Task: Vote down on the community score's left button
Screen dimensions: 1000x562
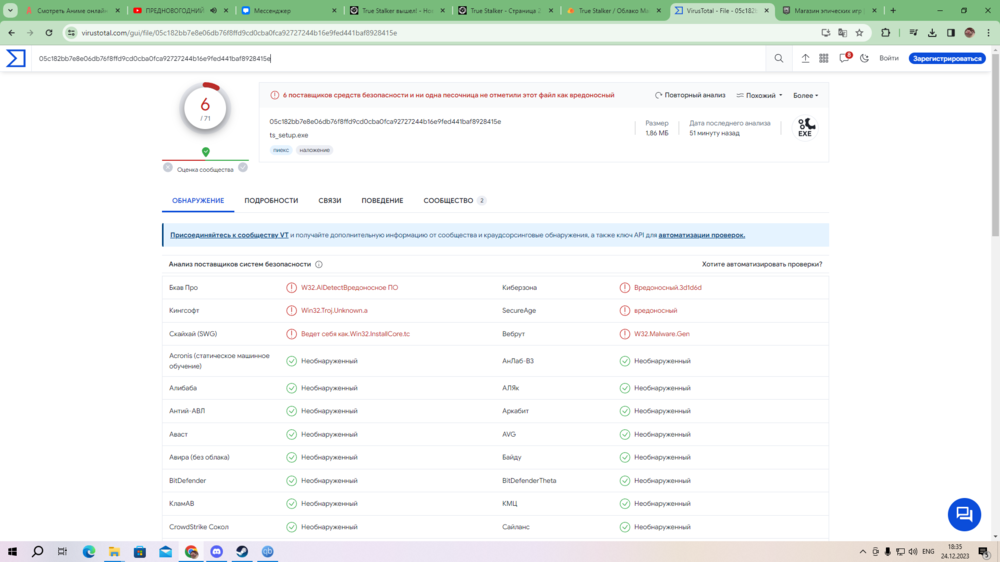Action: pyautogui.click(x=168, y=167)
